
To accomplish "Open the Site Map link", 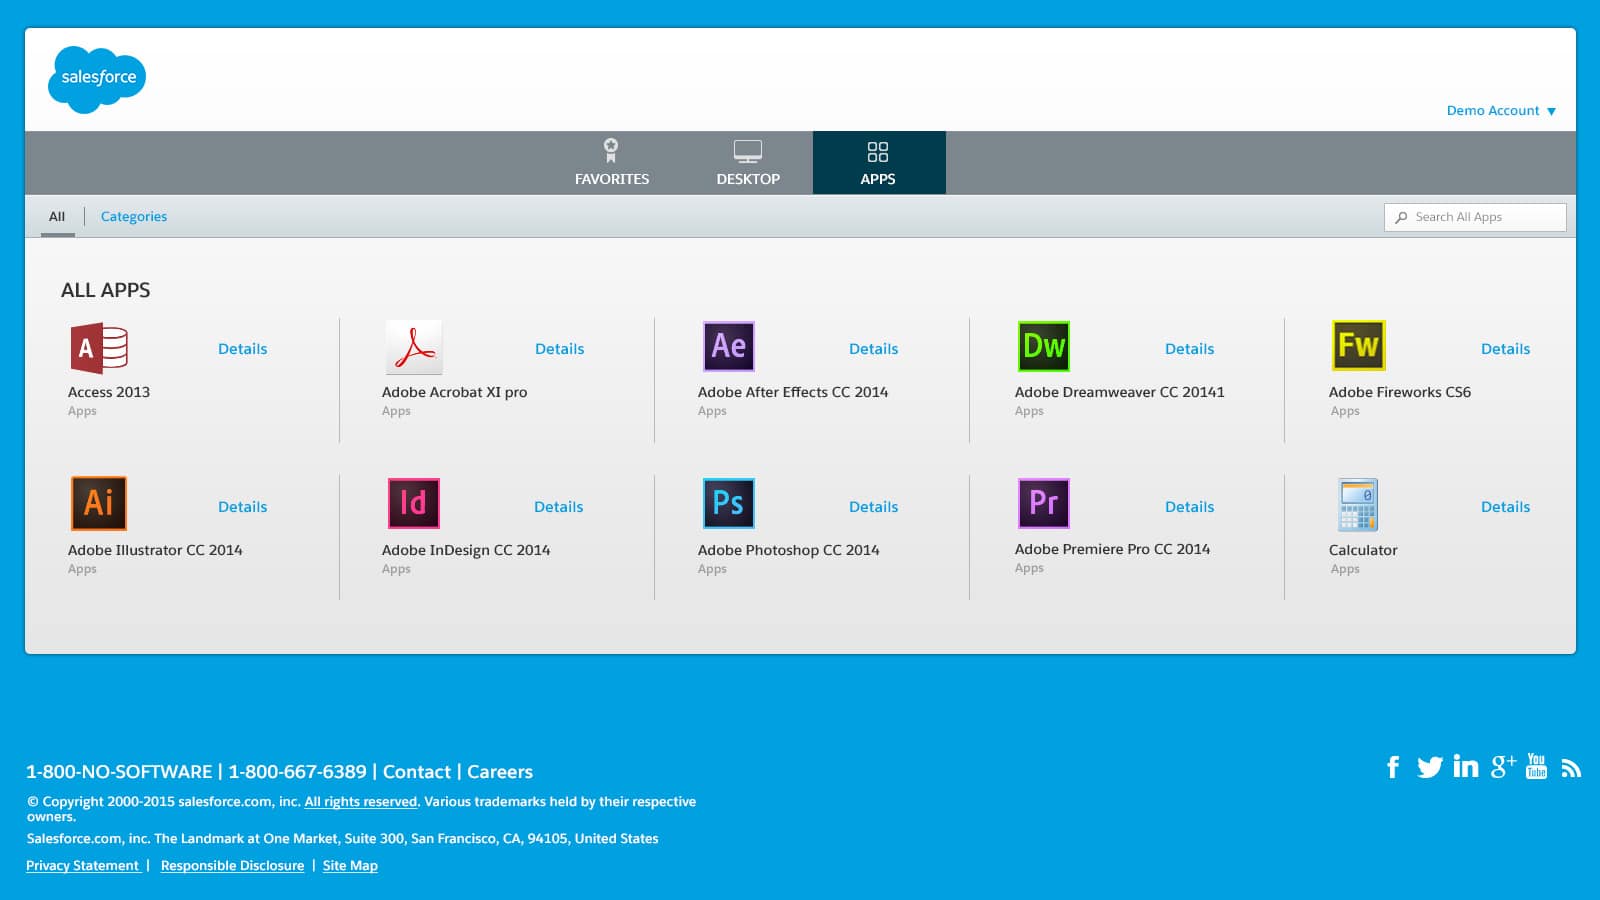I will tap(350, 866).
